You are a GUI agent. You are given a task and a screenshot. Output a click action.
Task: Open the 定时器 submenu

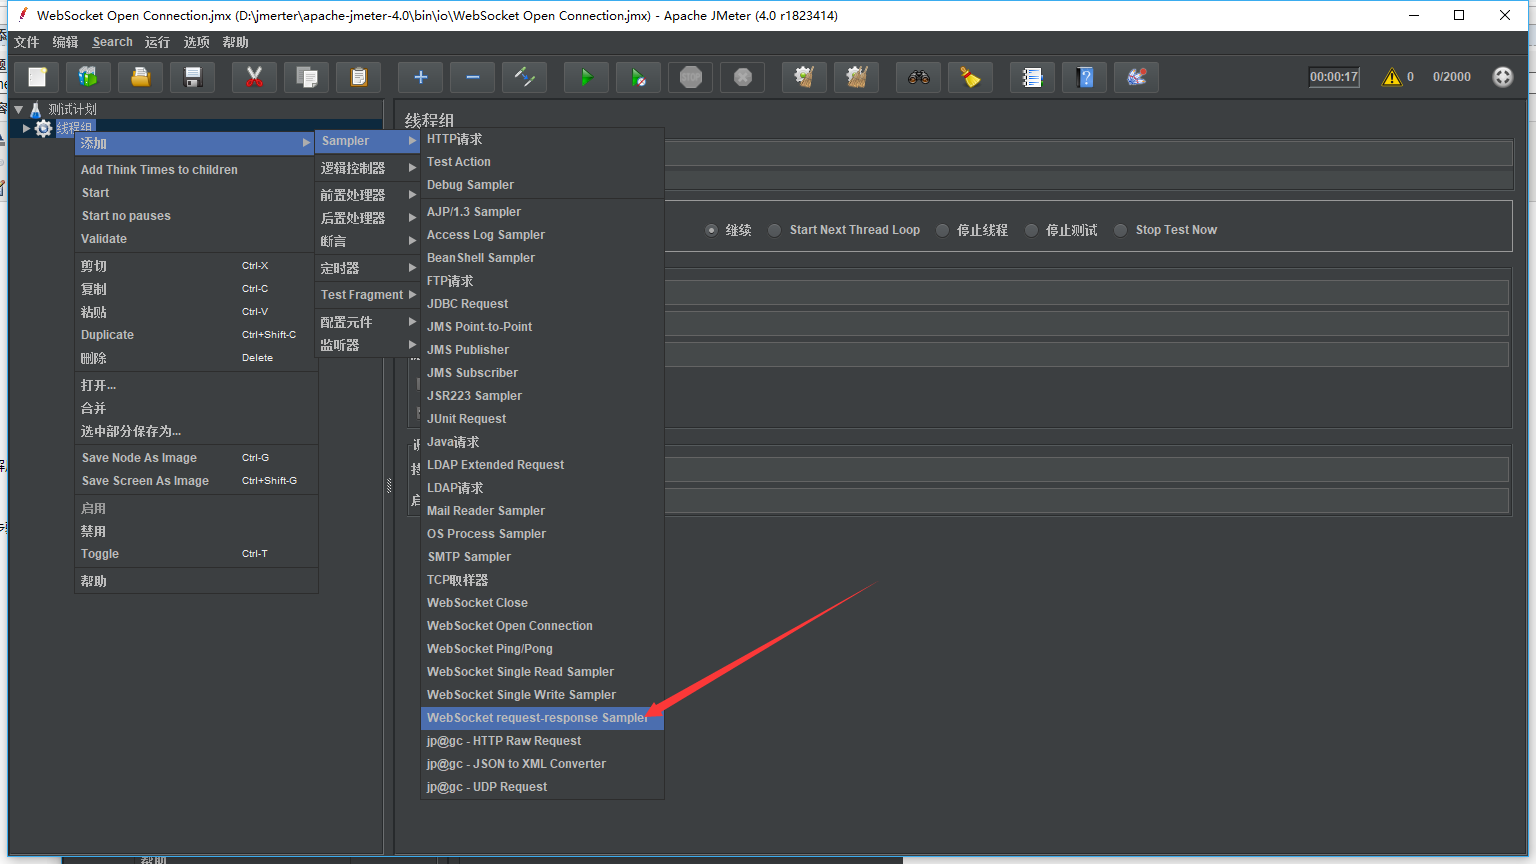(x=367, y=268)
